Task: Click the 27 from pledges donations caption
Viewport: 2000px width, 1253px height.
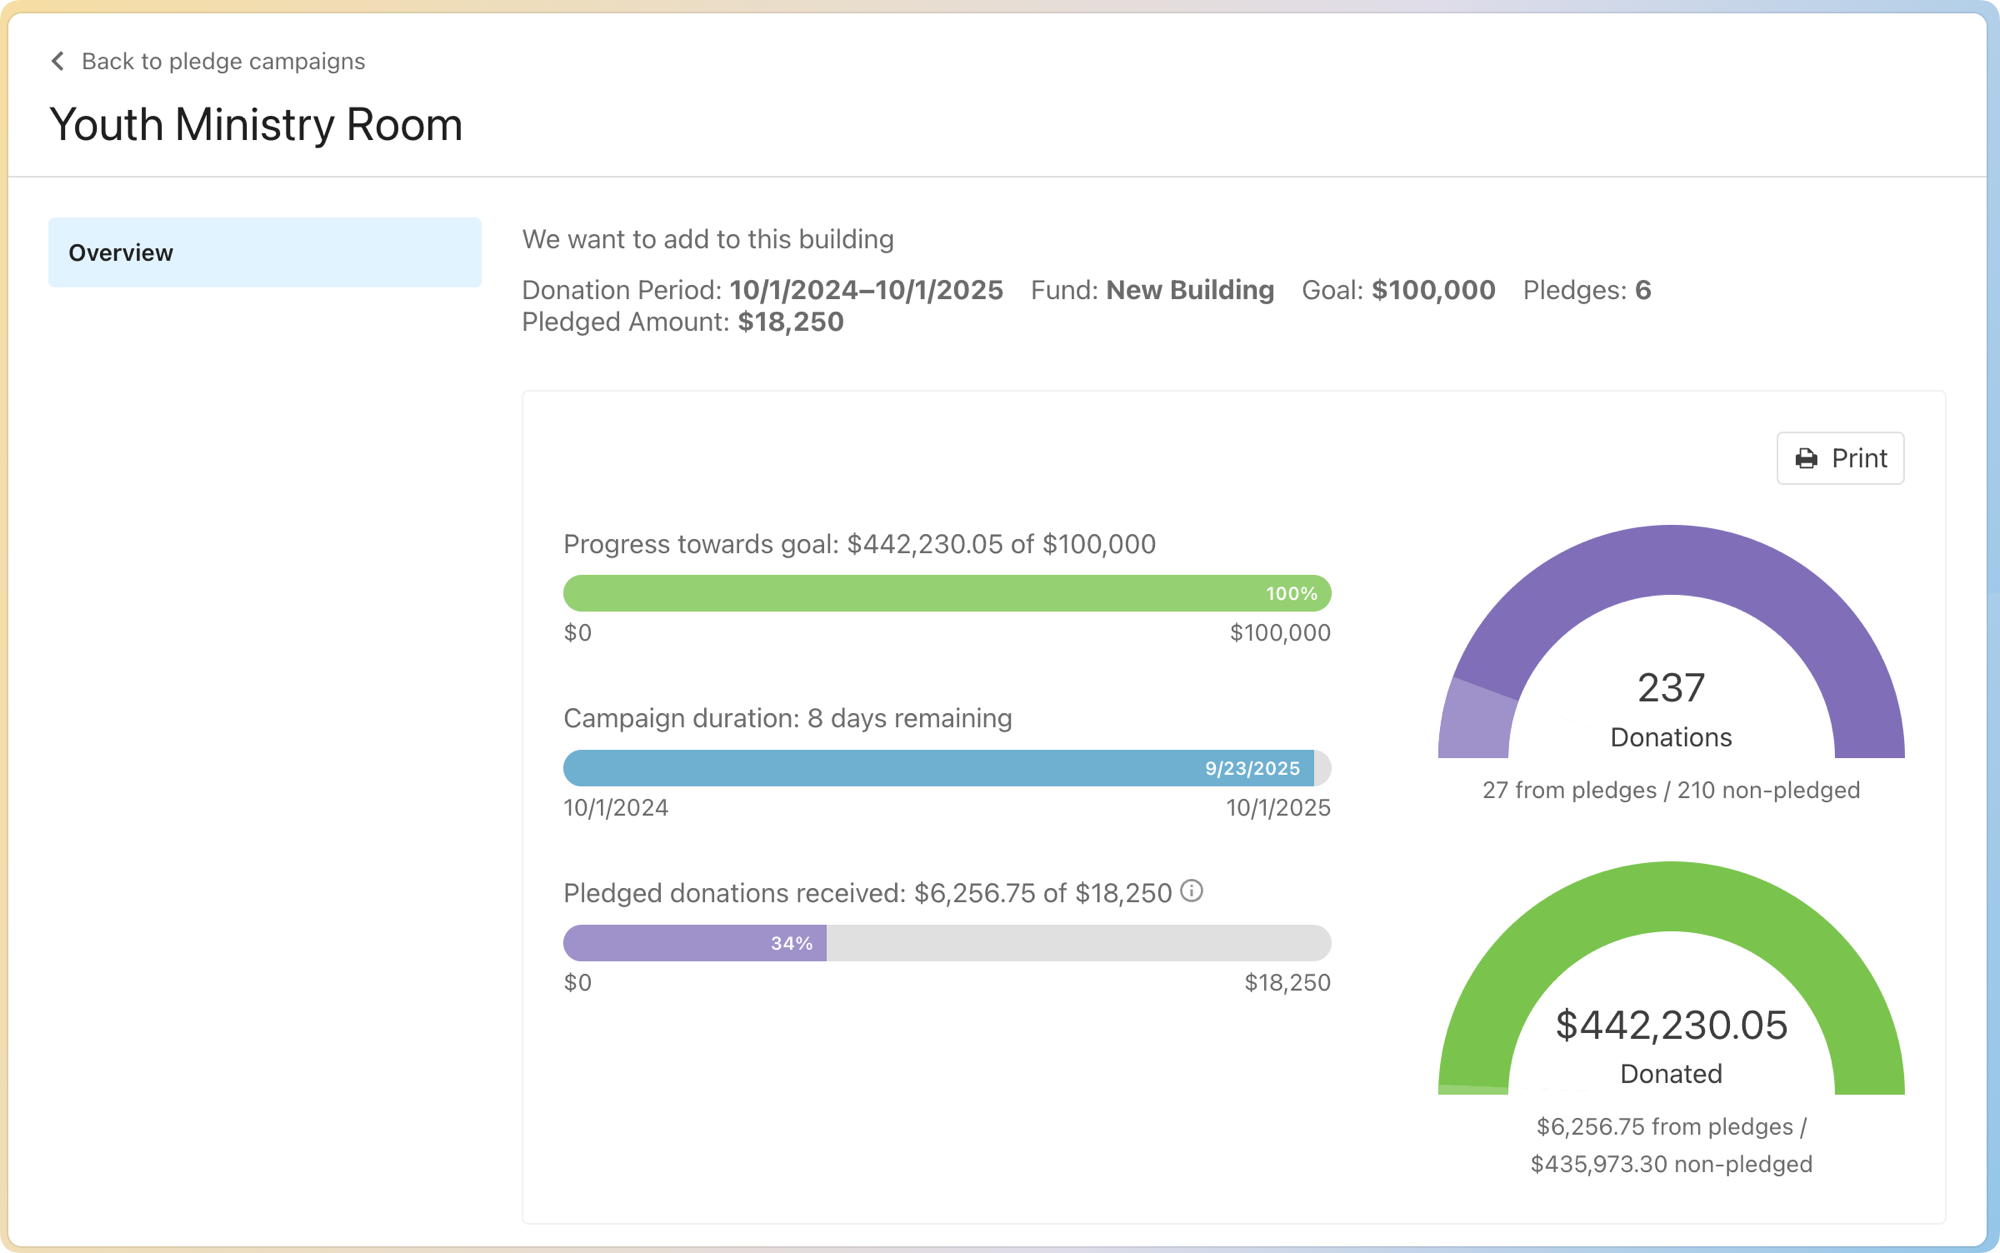Action: point(1568,791)
